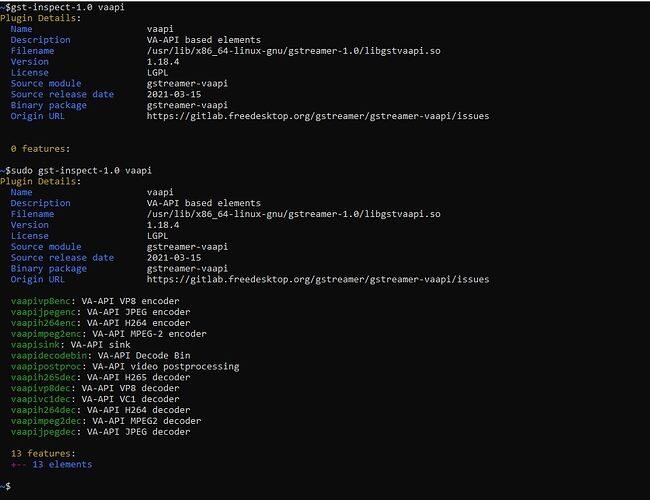Click the vaapivp8enc element name
Screen dimensions: 650x500
pos(41,301)
